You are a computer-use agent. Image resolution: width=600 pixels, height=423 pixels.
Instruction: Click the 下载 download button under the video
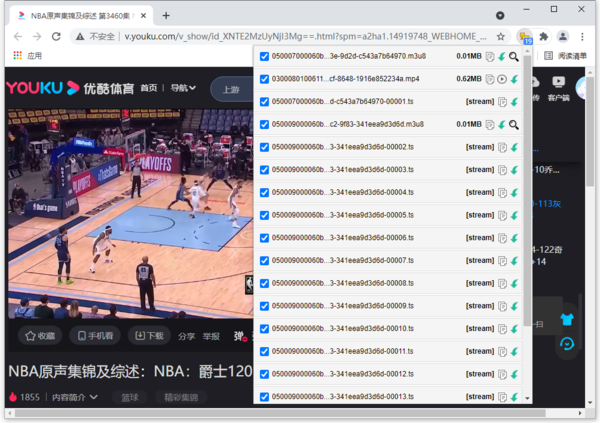pyautogui.click(x=149, y=336)
